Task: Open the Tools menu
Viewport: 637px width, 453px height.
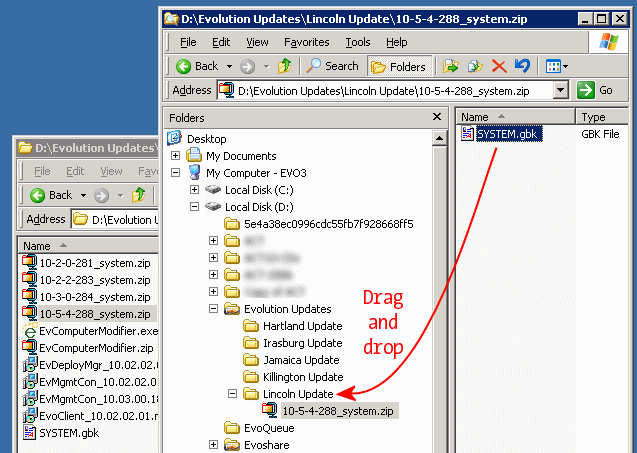Action: [x=357, y=42]
